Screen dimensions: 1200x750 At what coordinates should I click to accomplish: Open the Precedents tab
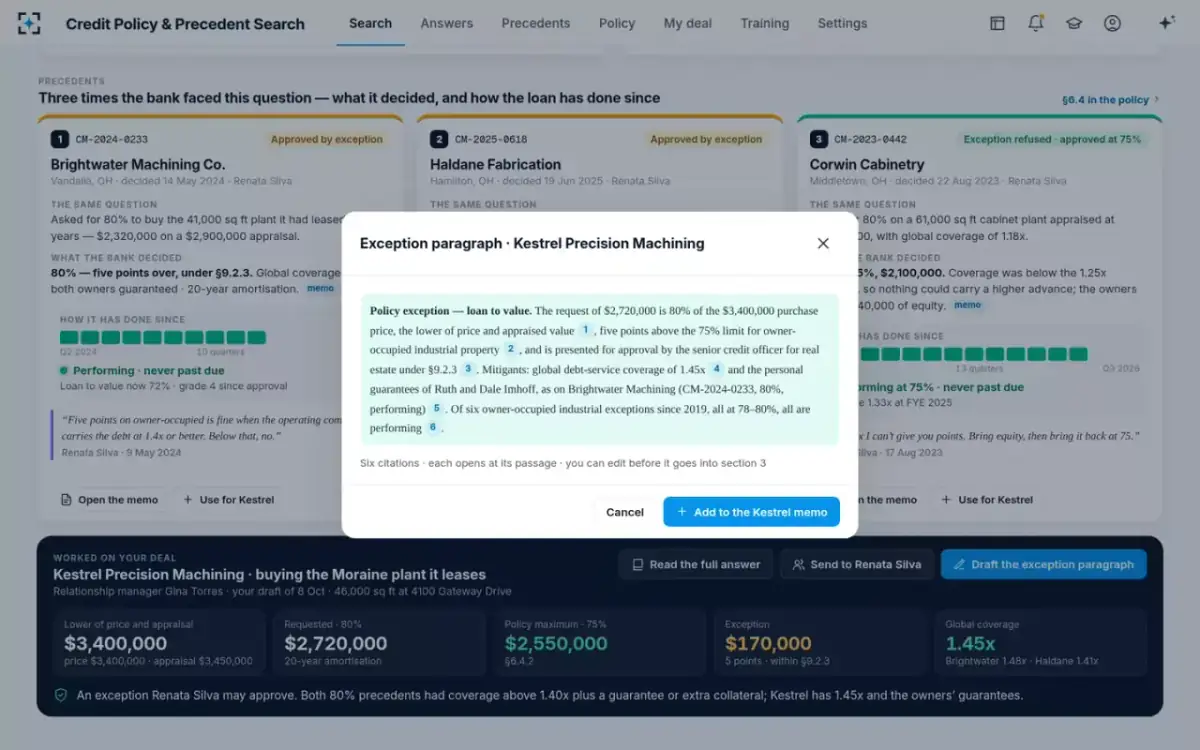536,23
